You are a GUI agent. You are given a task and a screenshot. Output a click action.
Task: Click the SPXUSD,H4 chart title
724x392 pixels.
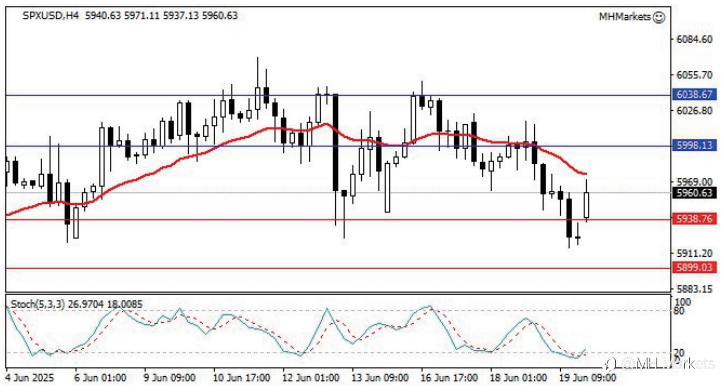pyautogui.click(x=51, y=16)
